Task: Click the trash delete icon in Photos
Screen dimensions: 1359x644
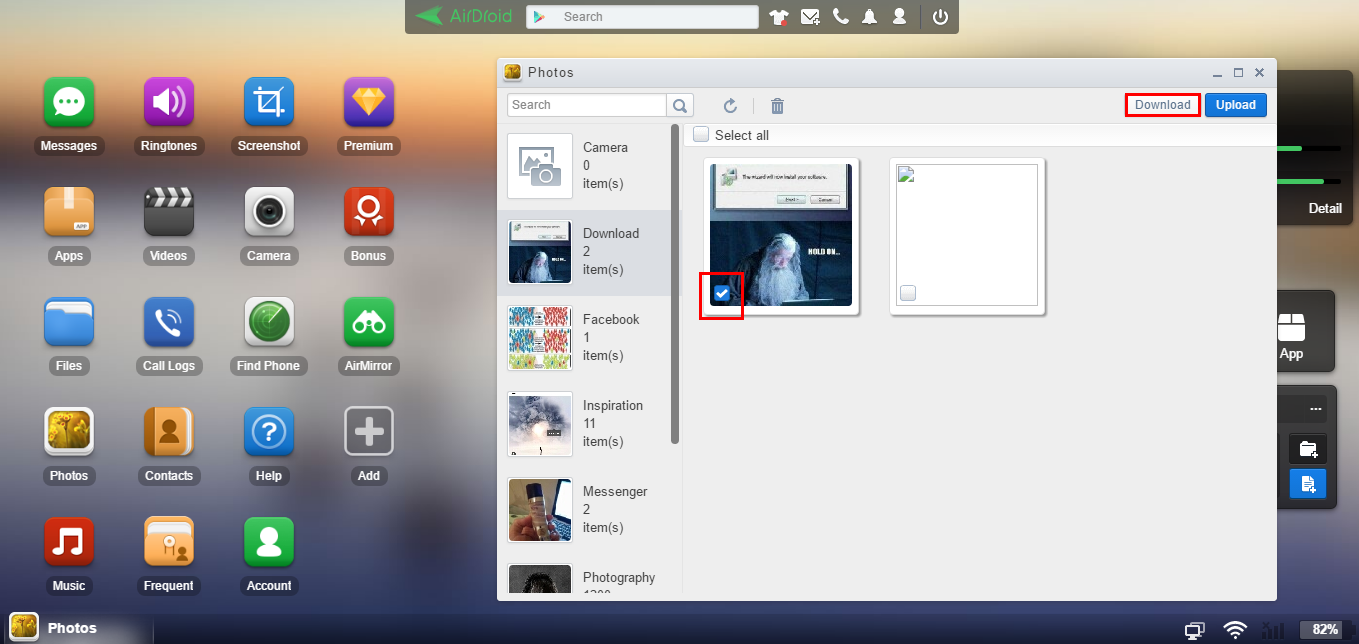Action: click(x=777, y=105)
